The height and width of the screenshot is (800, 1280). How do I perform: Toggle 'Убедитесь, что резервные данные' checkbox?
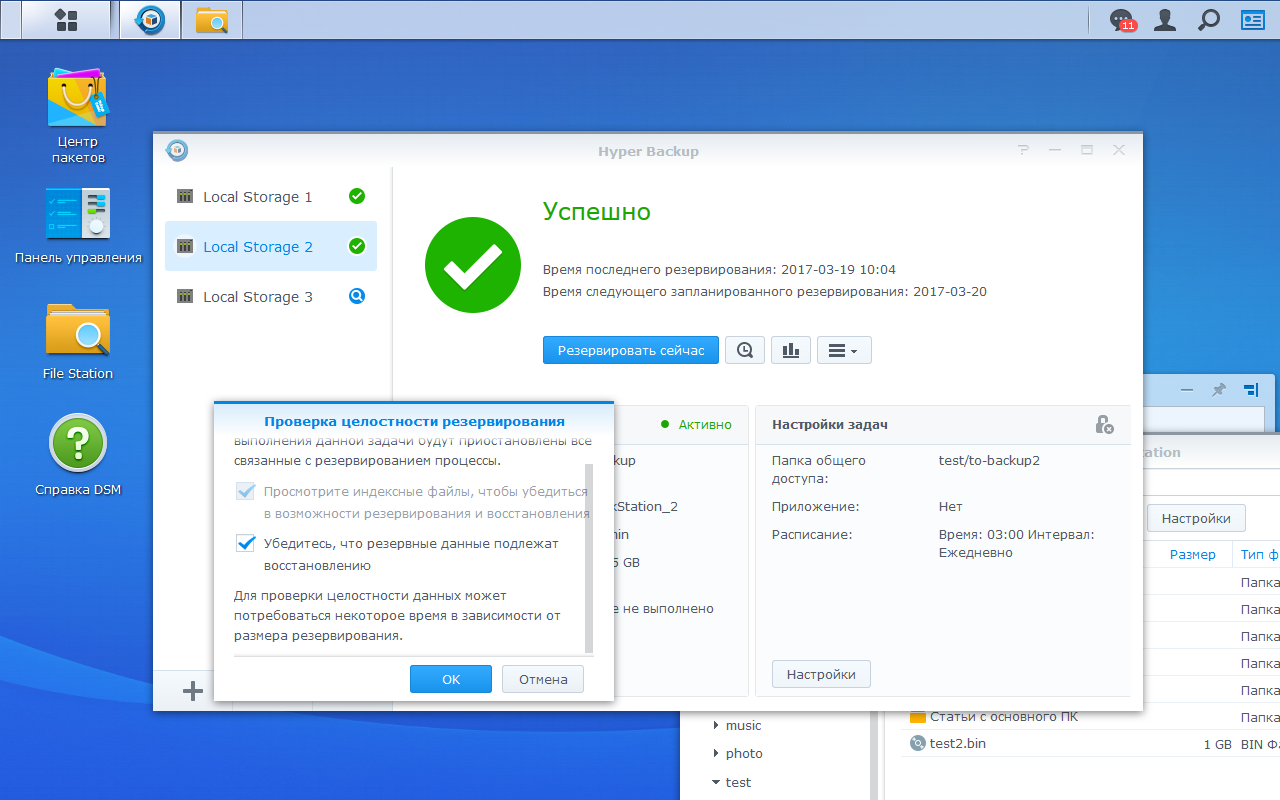click(245, 543)
